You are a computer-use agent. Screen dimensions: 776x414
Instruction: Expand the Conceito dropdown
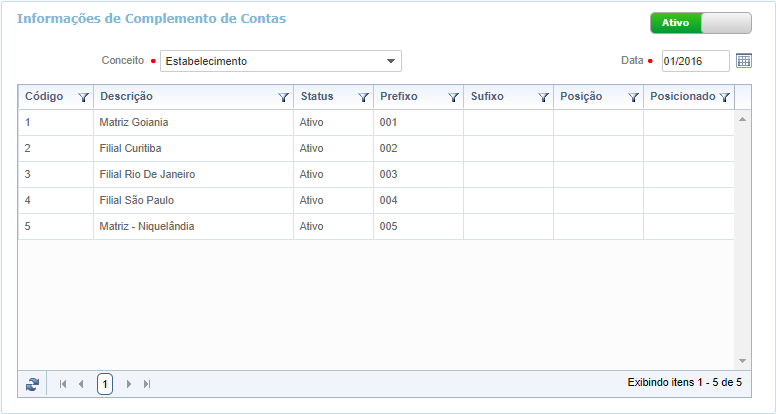click(391, 62)
